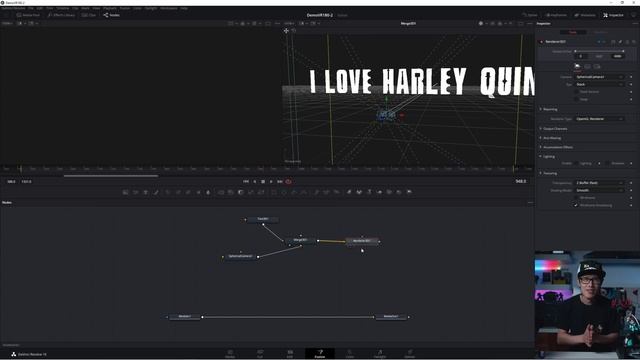Open the Spline panel button
The image size is (640, 360).
tap(530, 15)
